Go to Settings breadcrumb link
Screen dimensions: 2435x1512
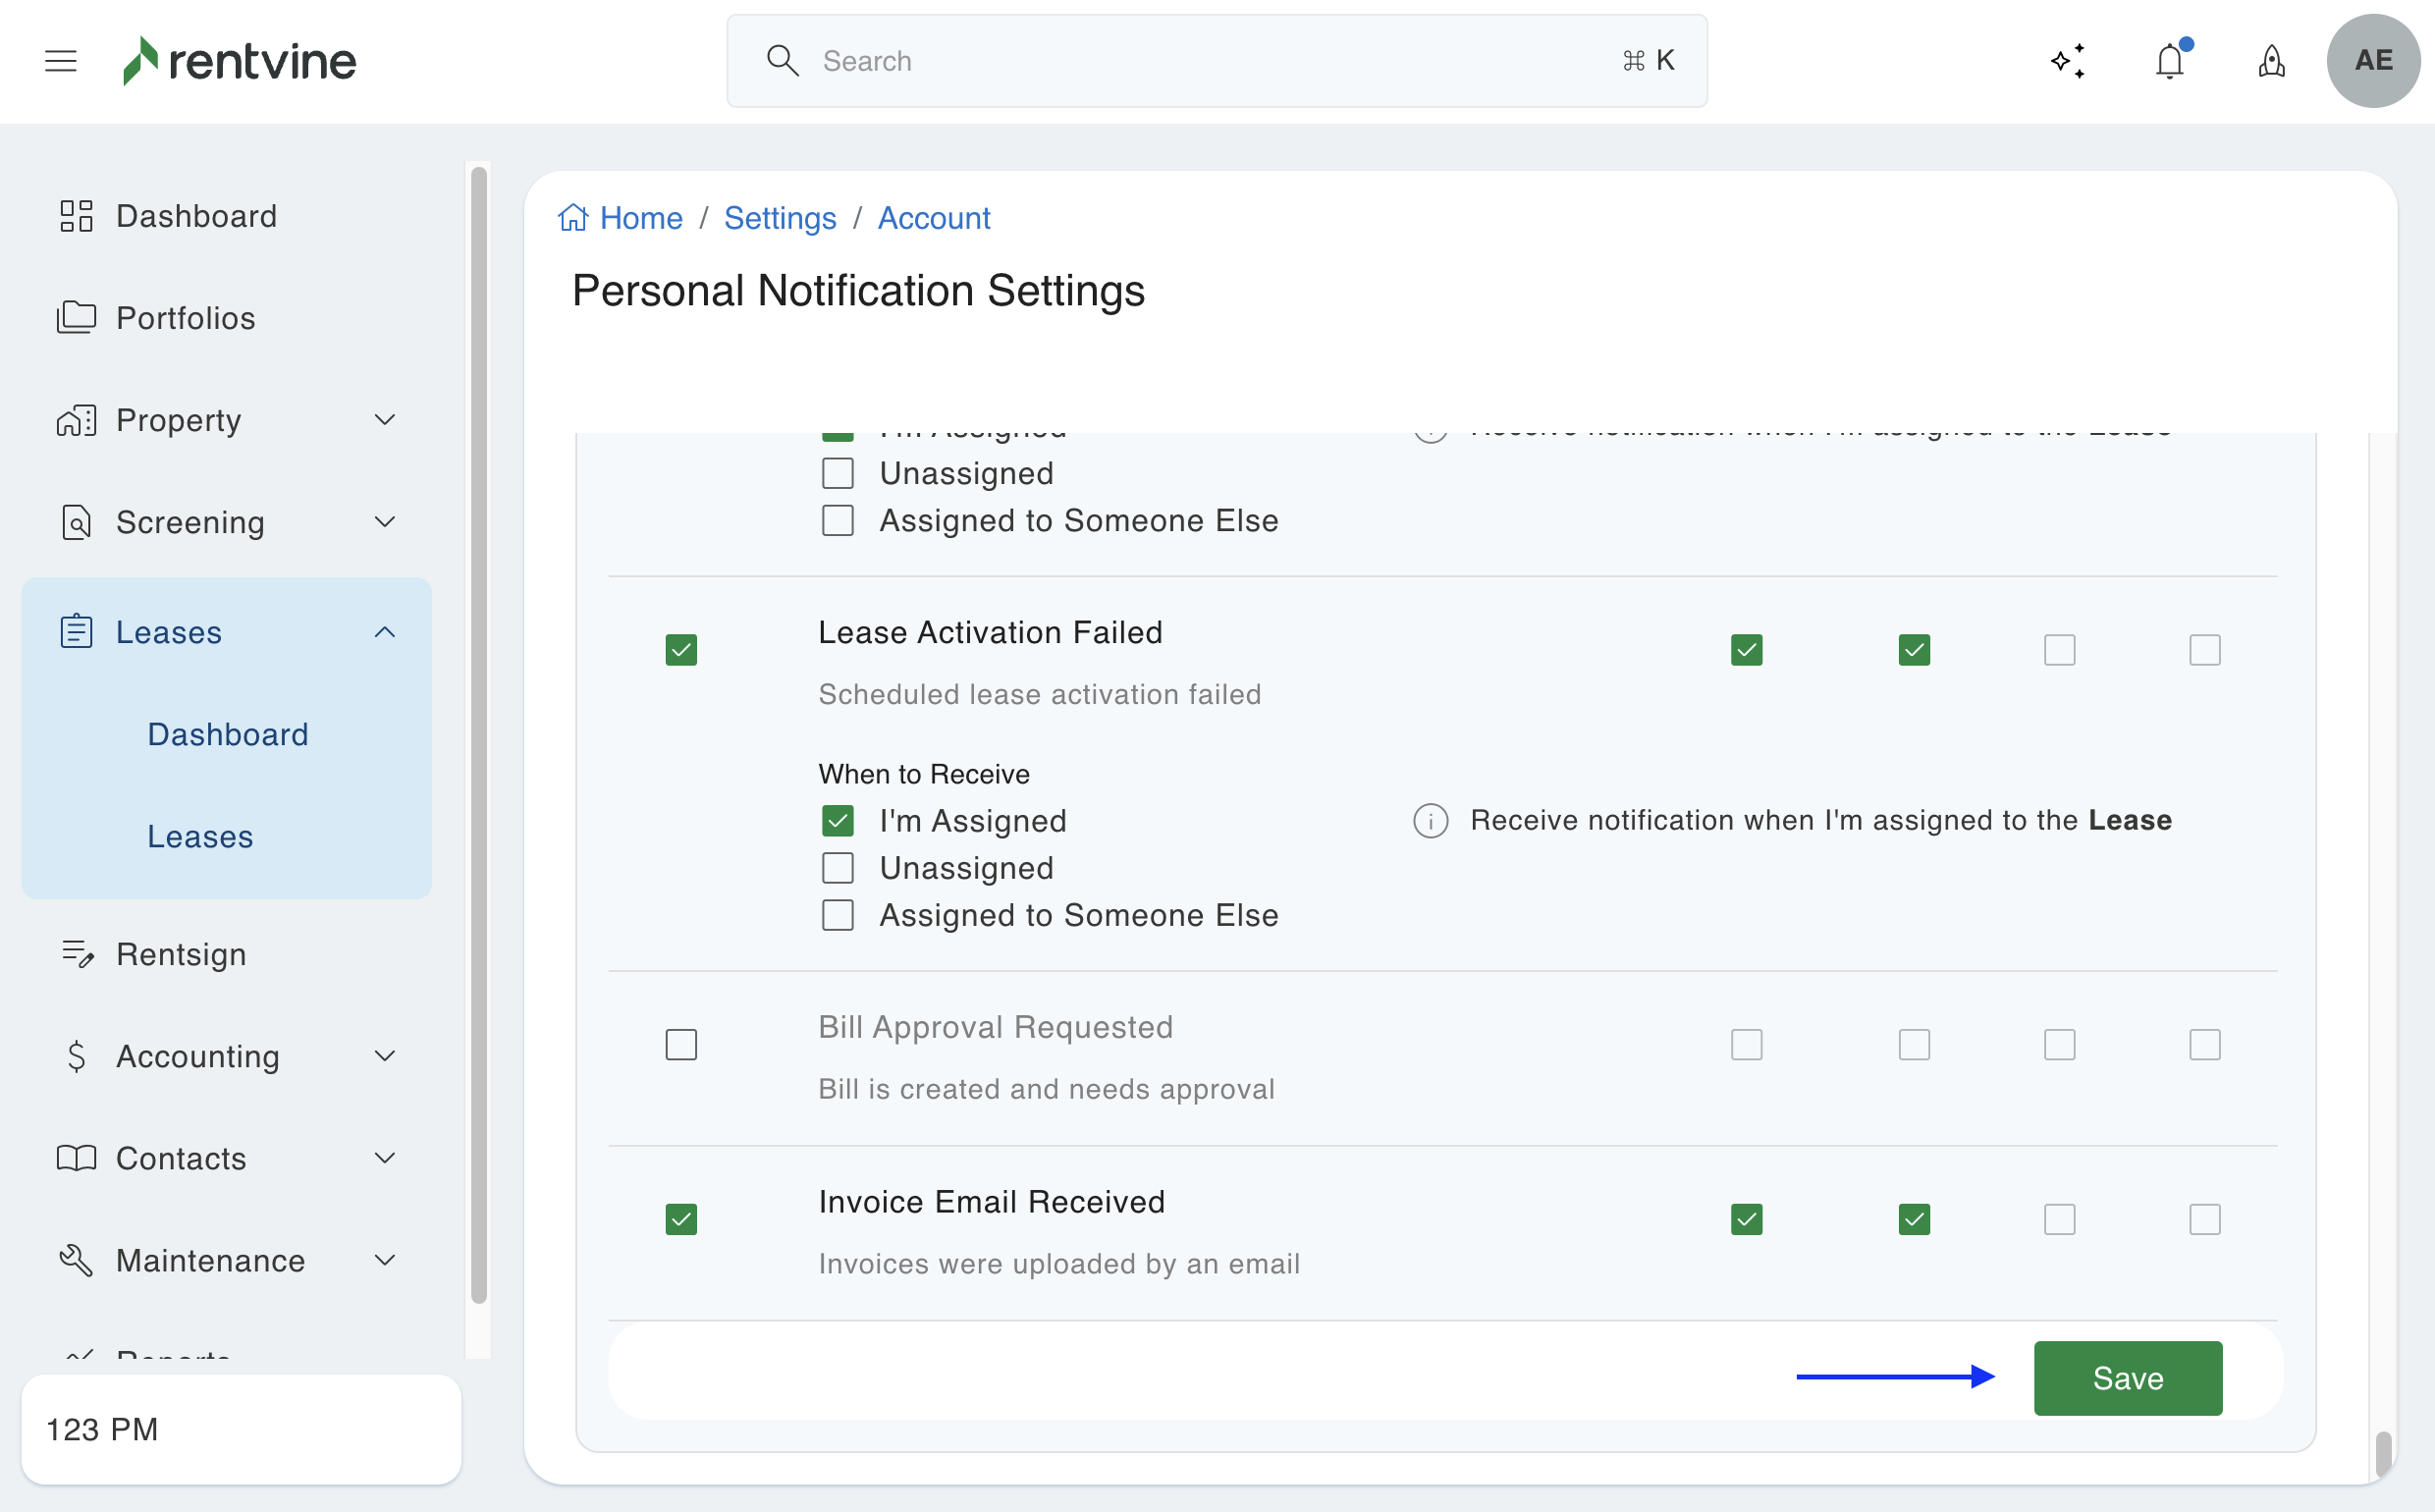[x=780, y=218]
